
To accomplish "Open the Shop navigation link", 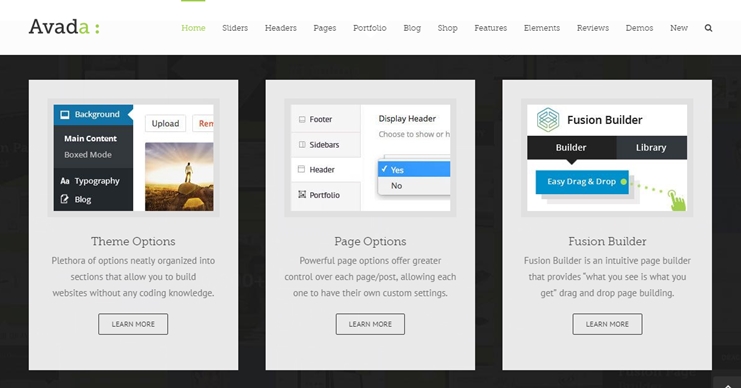I will tap(447, 28).
